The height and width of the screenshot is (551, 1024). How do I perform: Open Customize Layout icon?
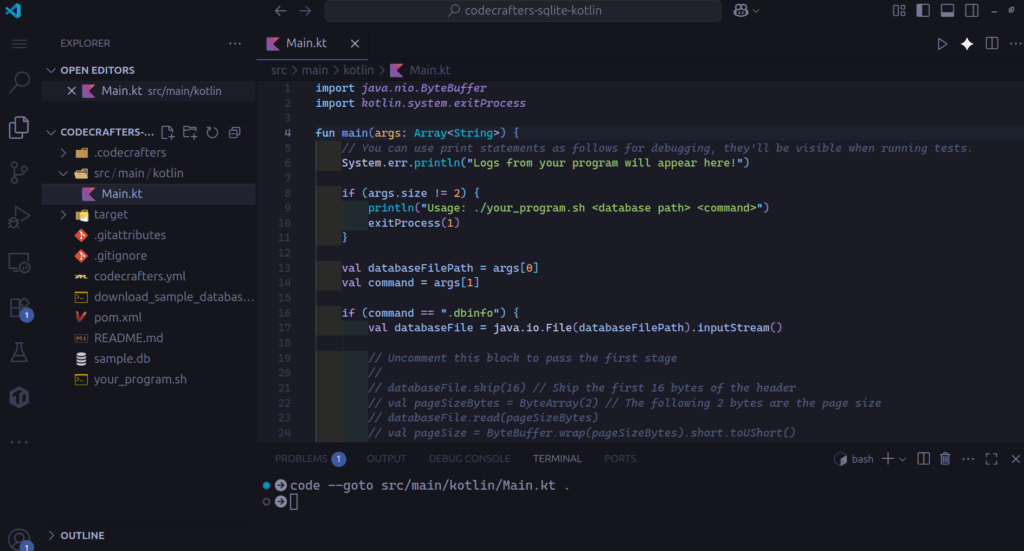pos(899,10)
